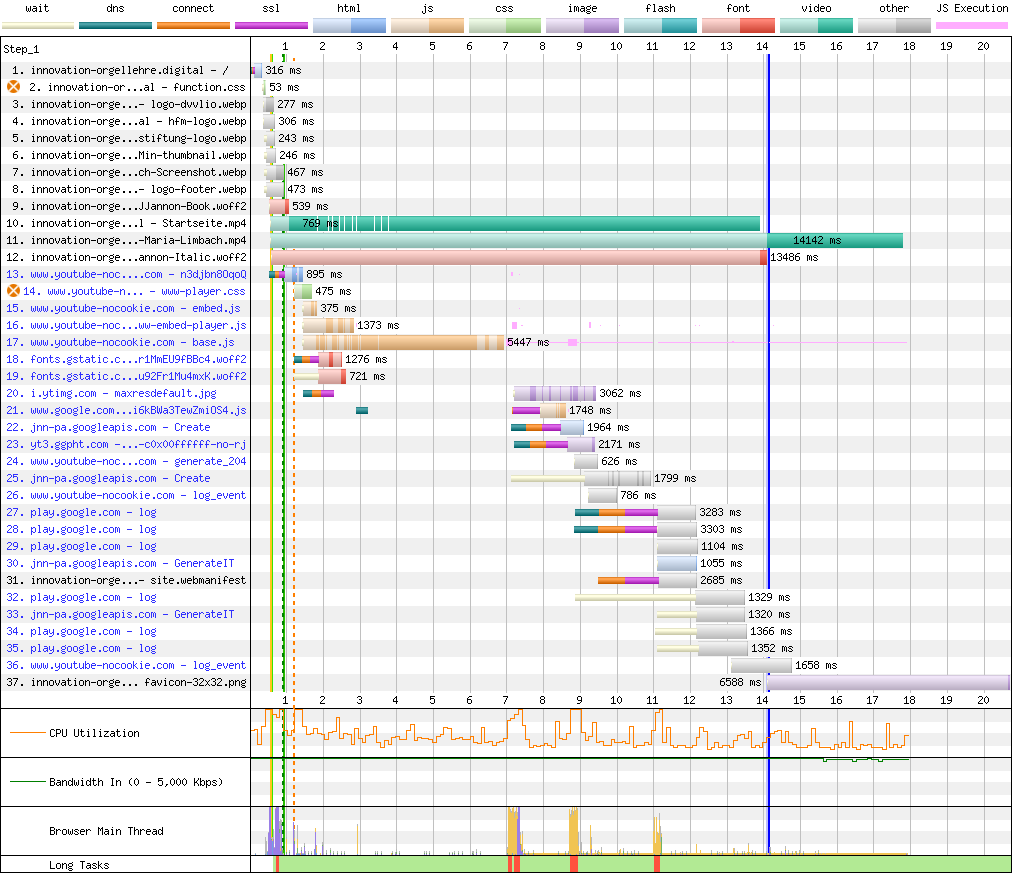Click the connect legend color swatch
This screenshot has height=873, width=1012.
pos(193,26)
